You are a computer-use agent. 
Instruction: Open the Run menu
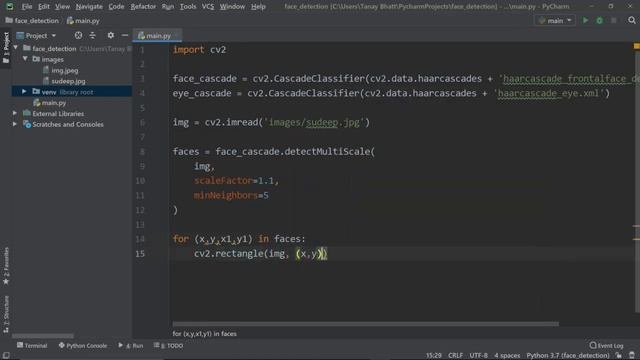[168, 7]
